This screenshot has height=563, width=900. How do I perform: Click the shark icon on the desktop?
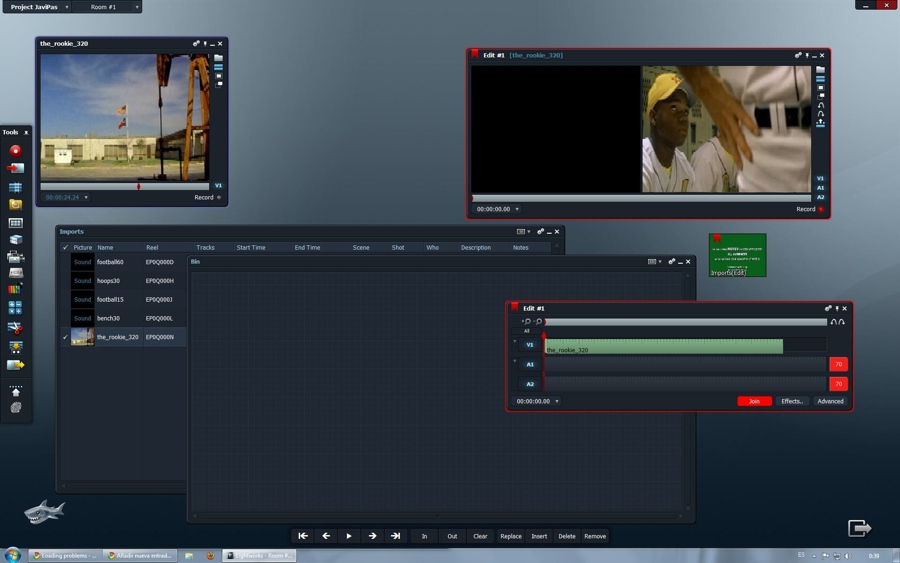(45, 512)
